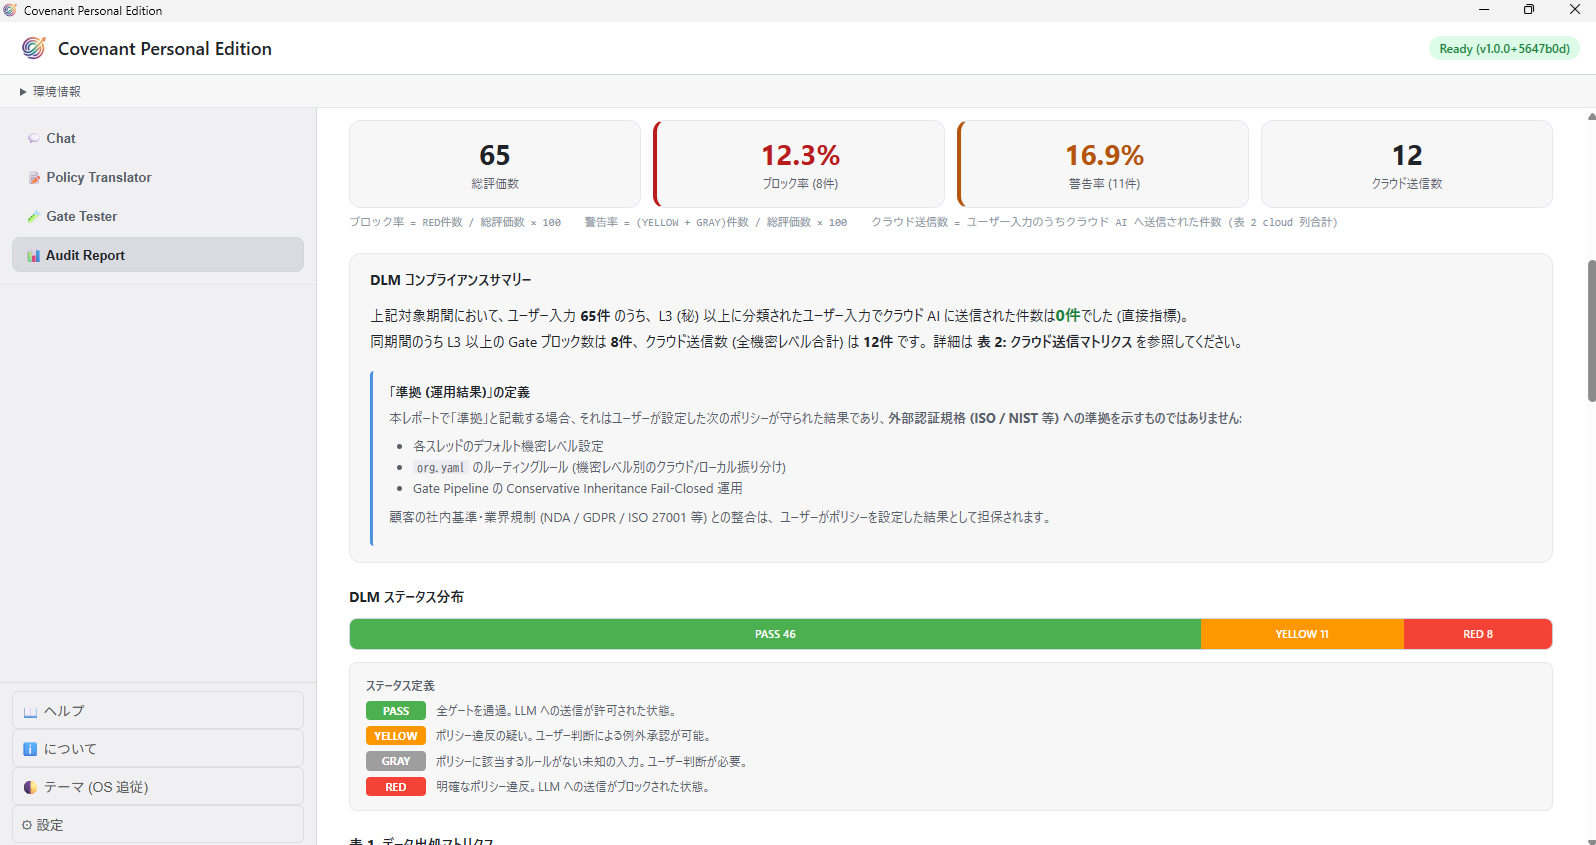Viewport: 1596px width, 845px height.
Task: Click the vertical scrollbar thumb of the report
Action: point(1591,331)
